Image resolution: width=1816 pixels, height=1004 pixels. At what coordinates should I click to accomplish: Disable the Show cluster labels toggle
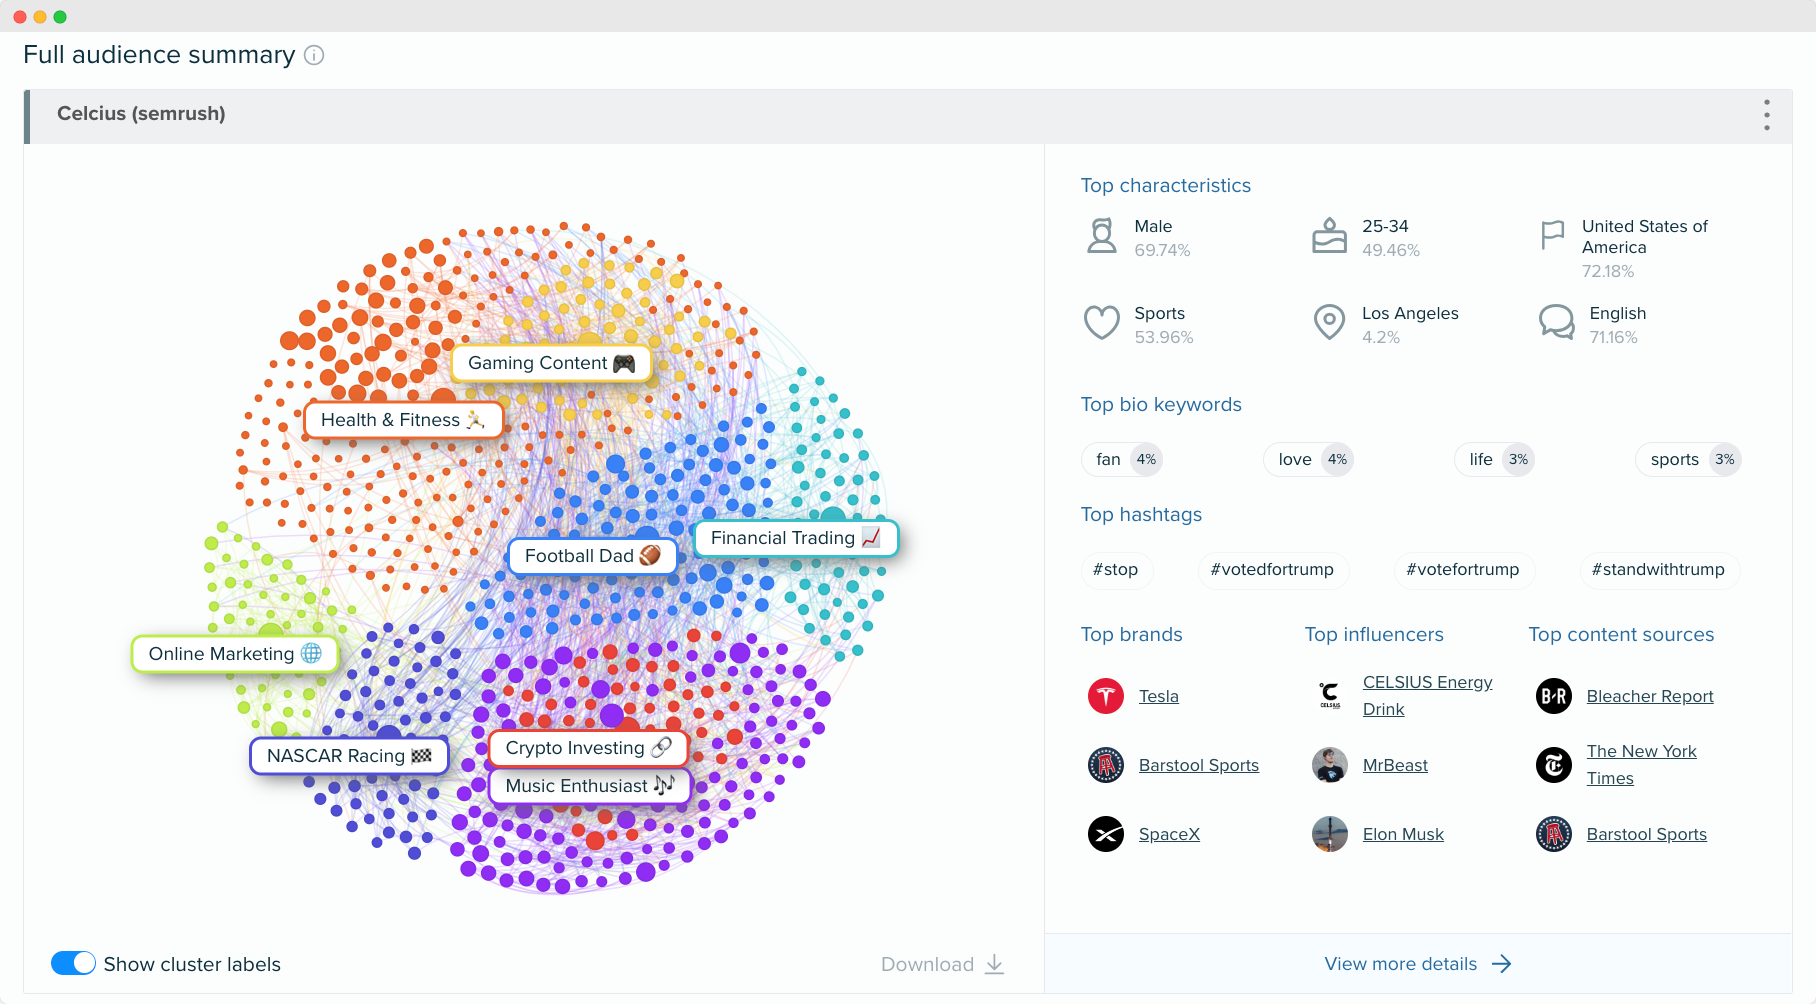click(x=73, y=963)
